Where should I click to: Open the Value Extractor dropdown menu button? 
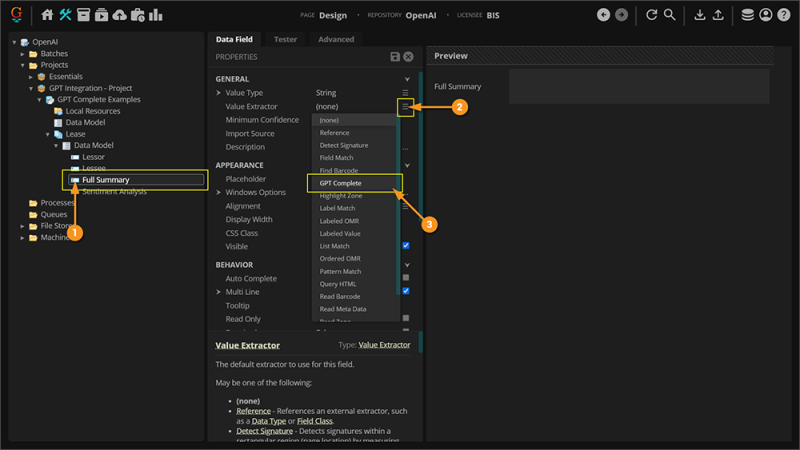(x=405, y=106)
